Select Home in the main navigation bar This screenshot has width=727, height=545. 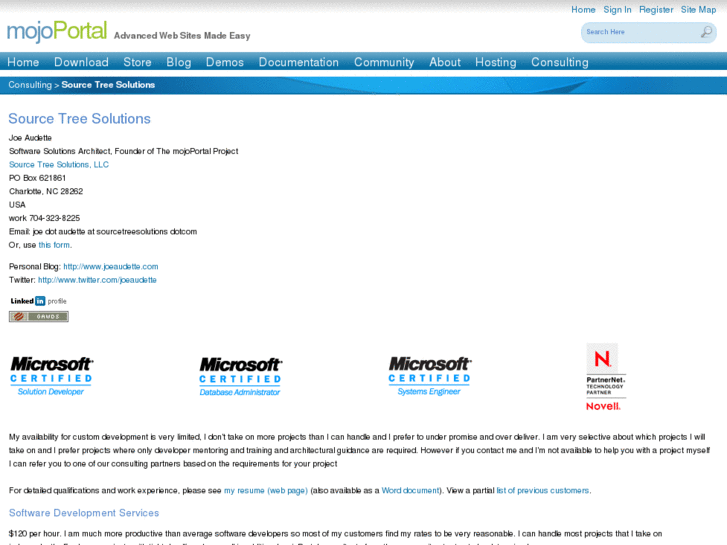pyautogui.click(x=23, y=62)
